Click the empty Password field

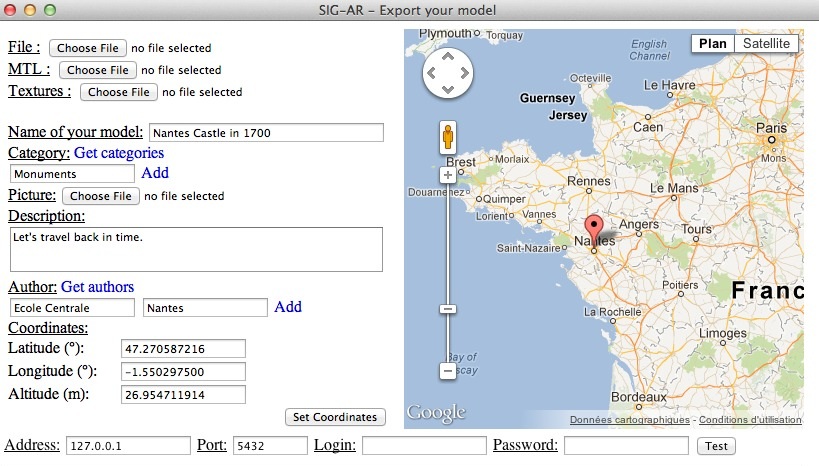[x=626, y=446]
